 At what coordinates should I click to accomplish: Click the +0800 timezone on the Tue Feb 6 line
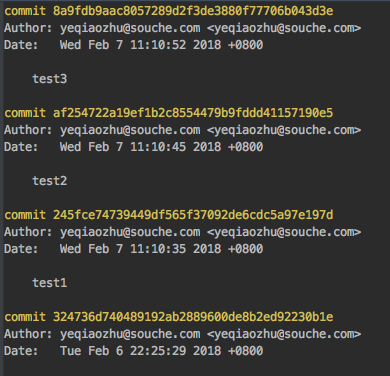[x=246, y=351]
